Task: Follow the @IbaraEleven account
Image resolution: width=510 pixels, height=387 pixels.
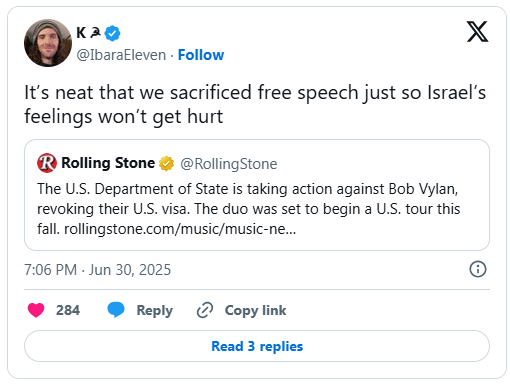Action: pyautogui.click(x=201, y=55)
